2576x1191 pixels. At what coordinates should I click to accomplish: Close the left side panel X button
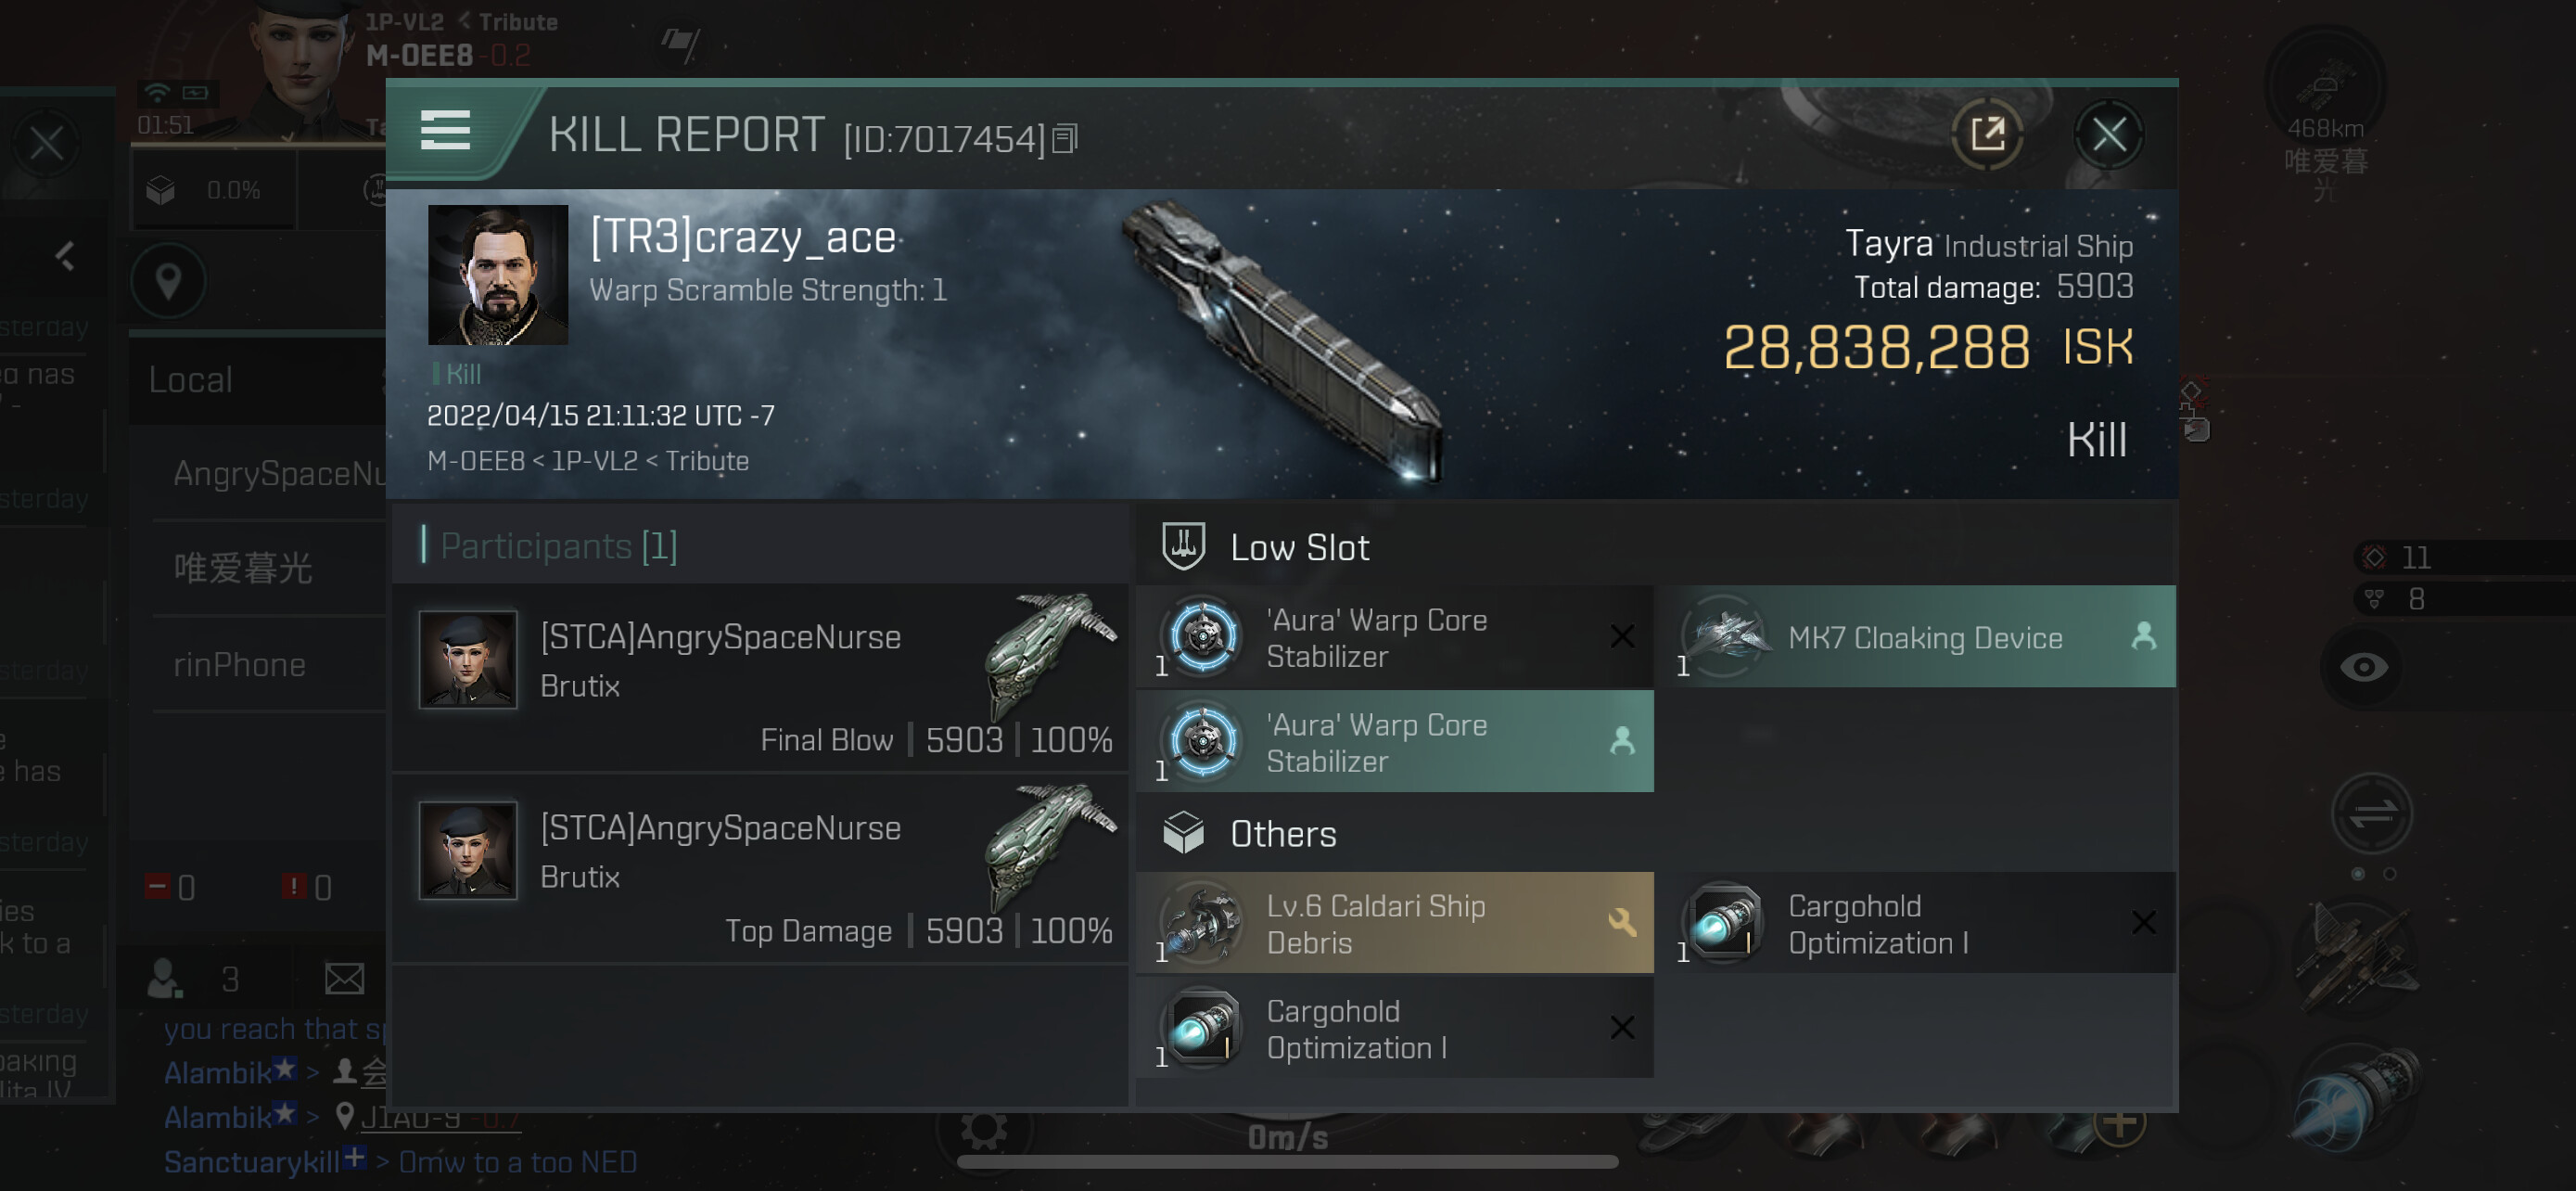[46, 145]
